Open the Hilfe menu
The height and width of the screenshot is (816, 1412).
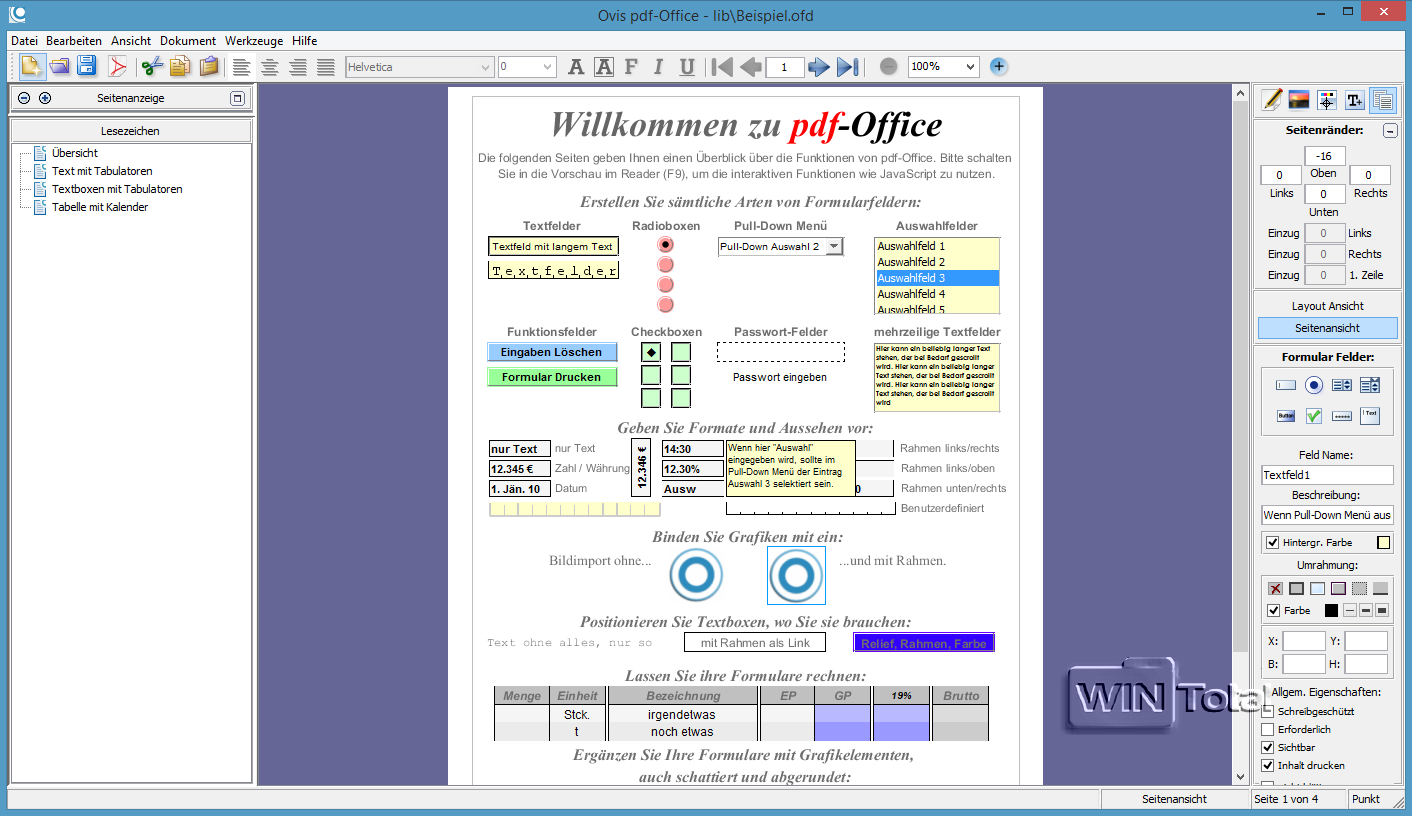point(305,41)
